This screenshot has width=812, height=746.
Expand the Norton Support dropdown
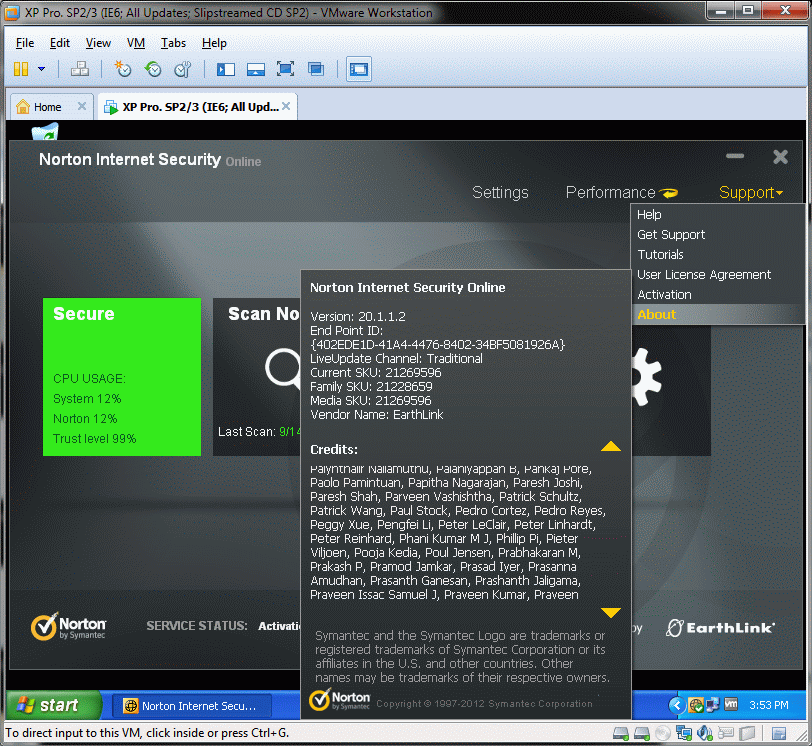[x=750, y=193]
